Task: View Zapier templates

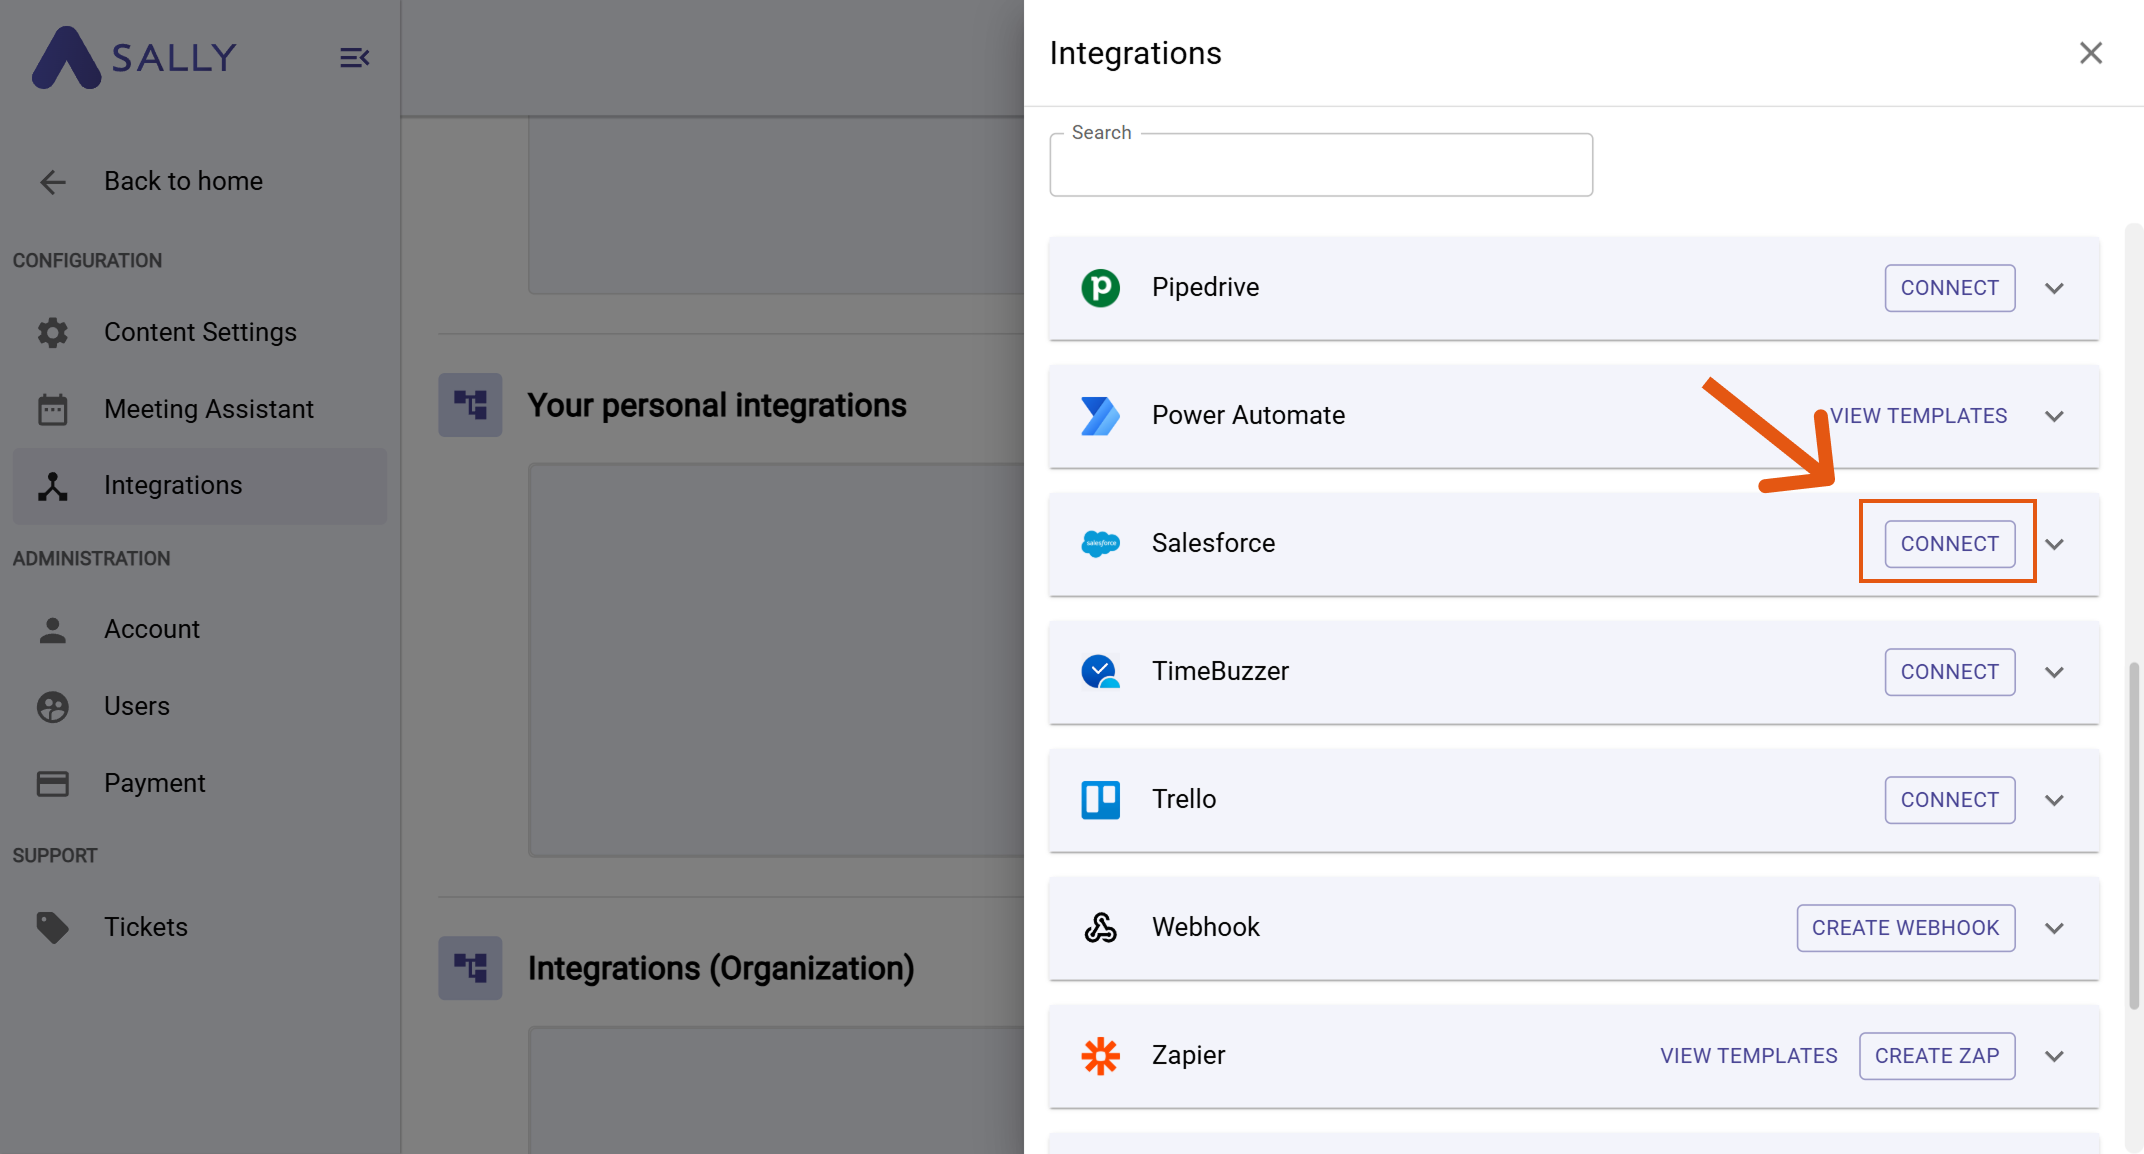Action: (x=1749, y=1056)
